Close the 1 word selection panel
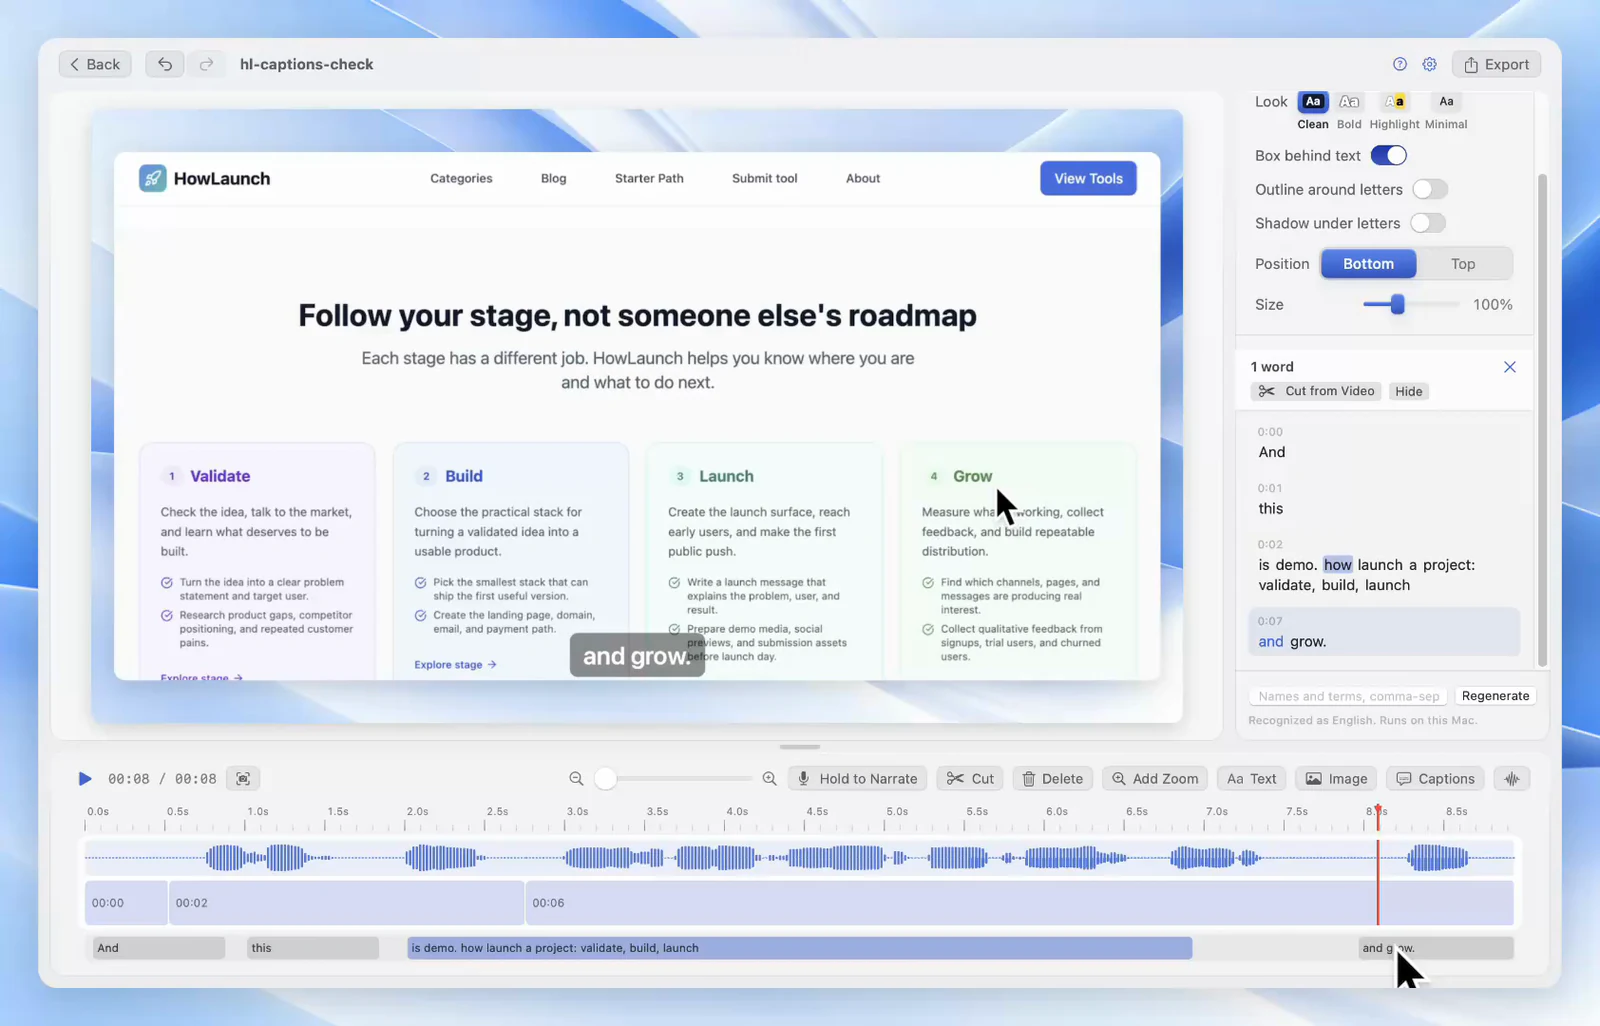Screen dimensions: 1600x1026 1510,367
